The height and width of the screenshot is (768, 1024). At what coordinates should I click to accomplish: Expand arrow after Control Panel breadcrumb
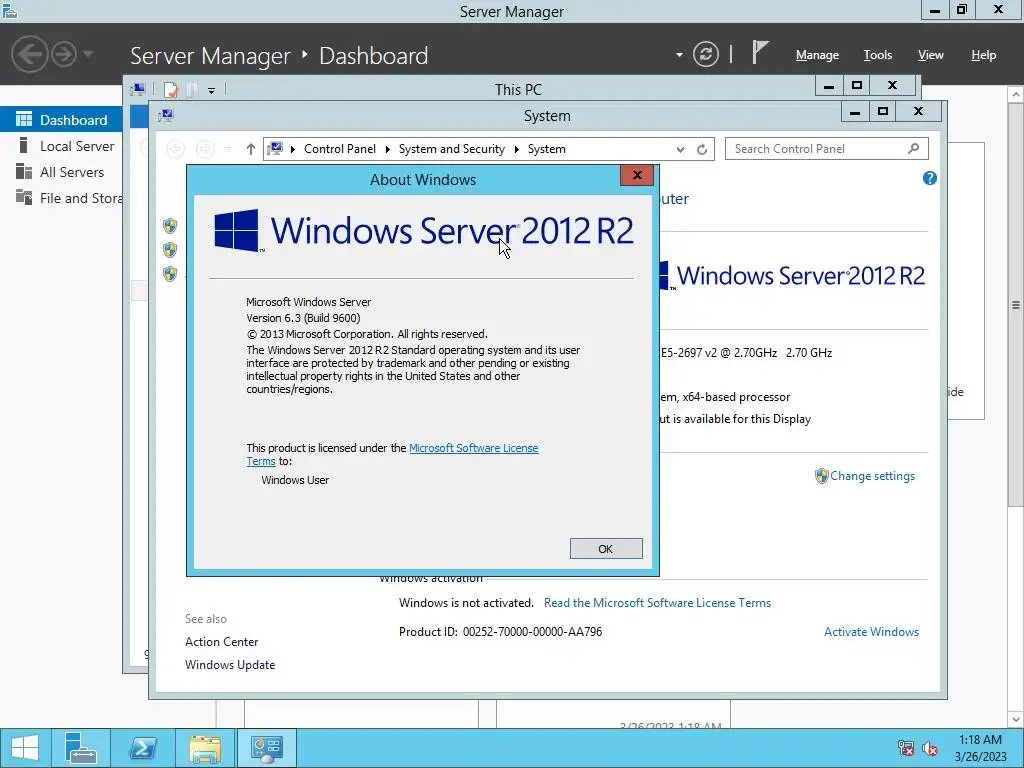click(x=387, y=150)
